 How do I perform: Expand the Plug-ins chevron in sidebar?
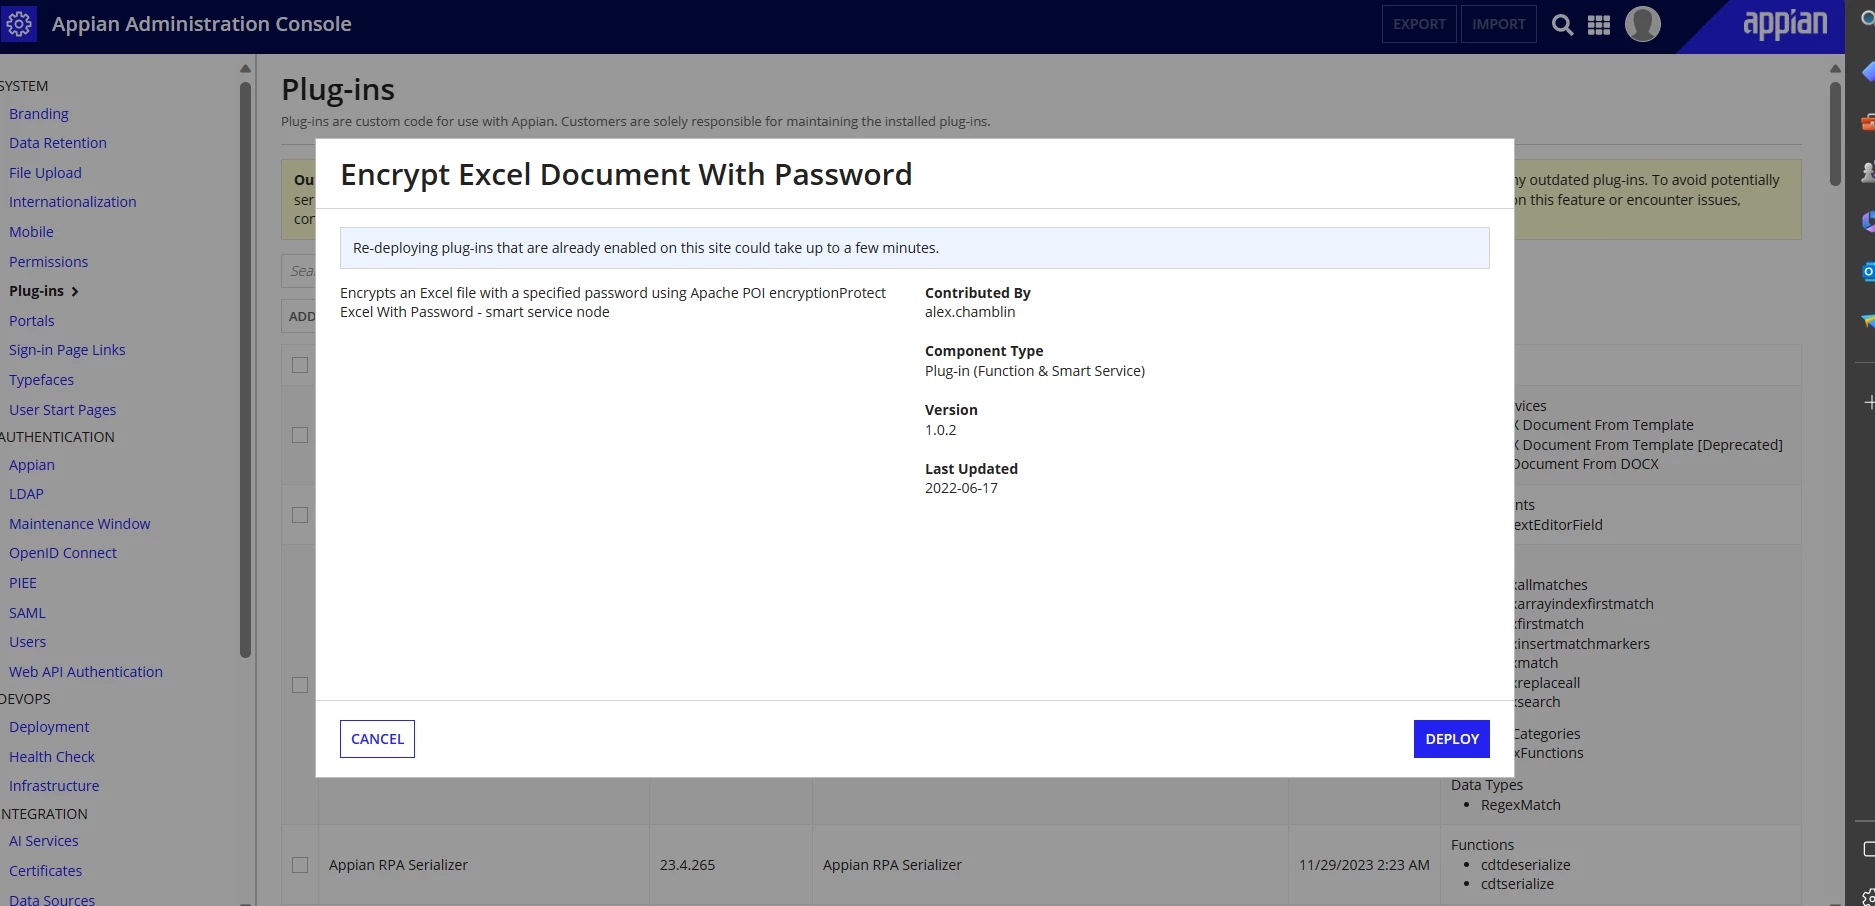[75, 292]
